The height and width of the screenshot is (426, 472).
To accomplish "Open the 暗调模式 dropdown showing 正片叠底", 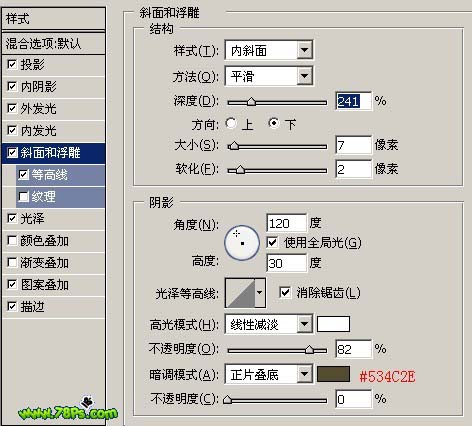I will (x=269, y=374).
